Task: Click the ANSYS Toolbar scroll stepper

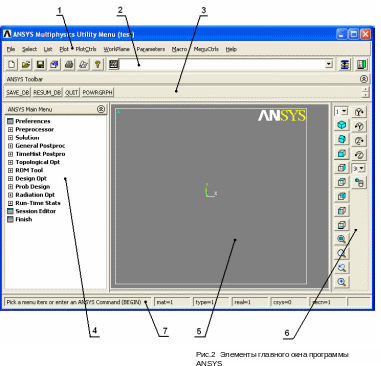Action: click(366, 92)
